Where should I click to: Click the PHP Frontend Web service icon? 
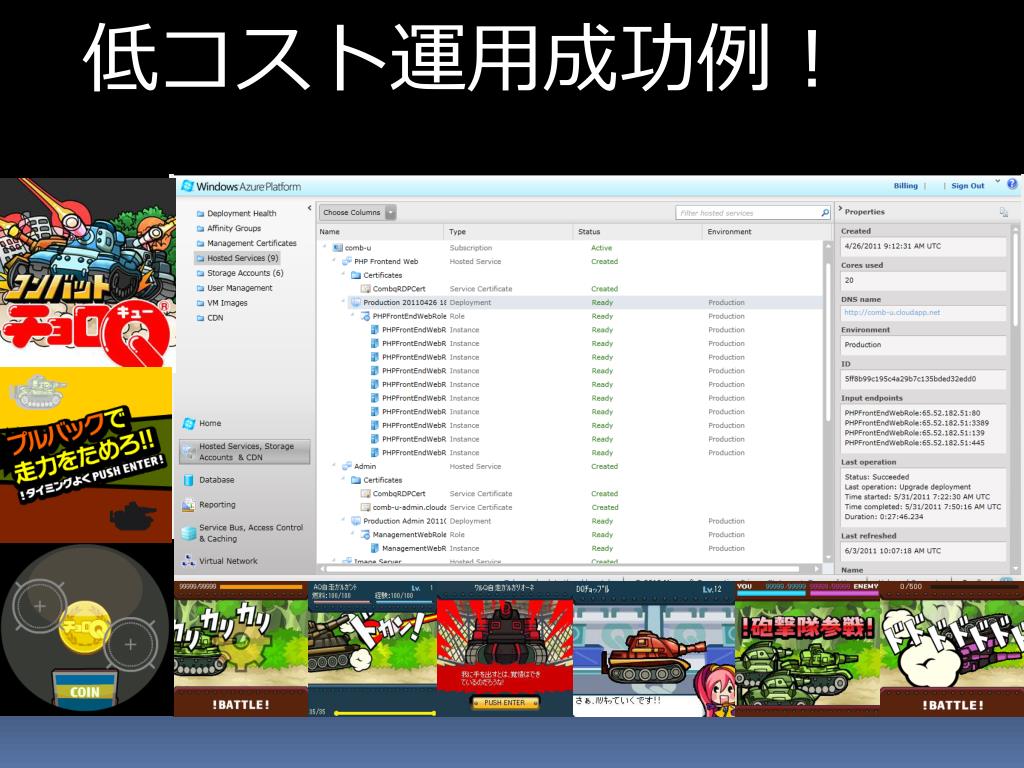[347, 262]
